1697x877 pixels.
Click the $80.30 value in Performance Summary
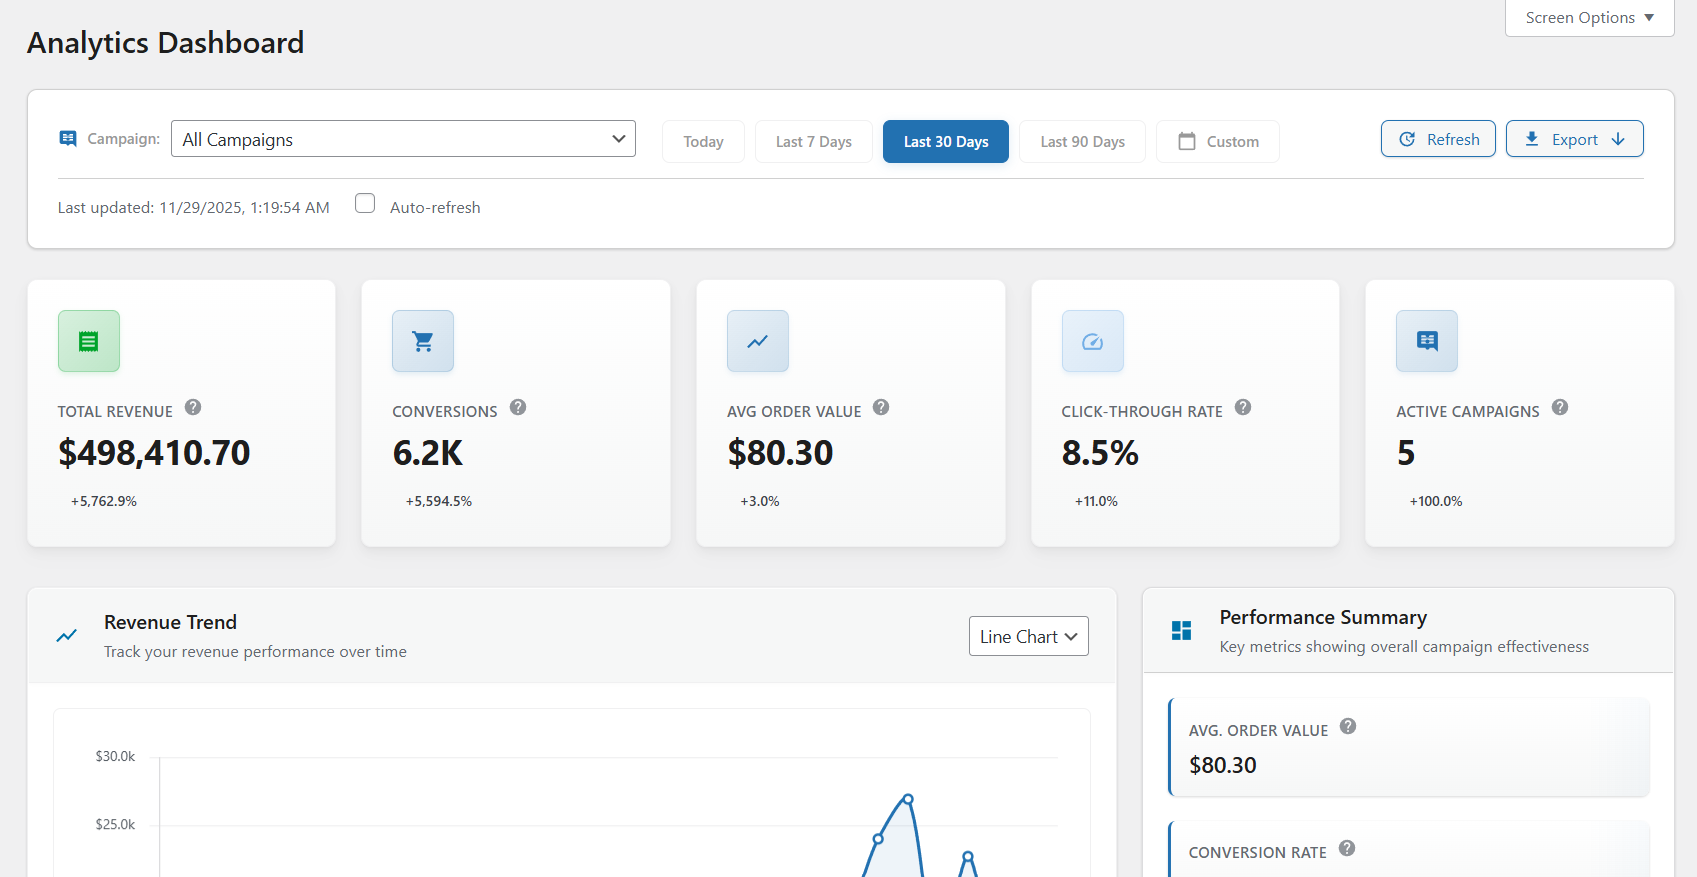tap(1223, 765)
